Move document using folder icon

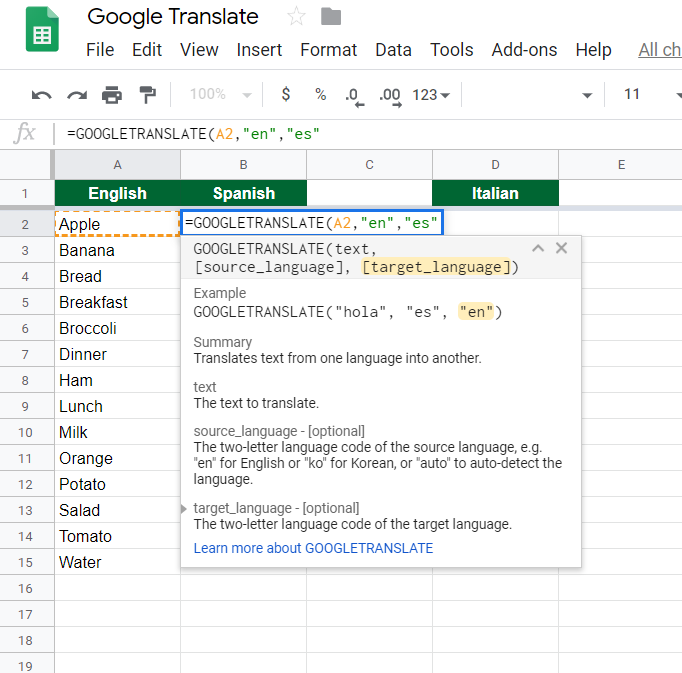point(331,17)
